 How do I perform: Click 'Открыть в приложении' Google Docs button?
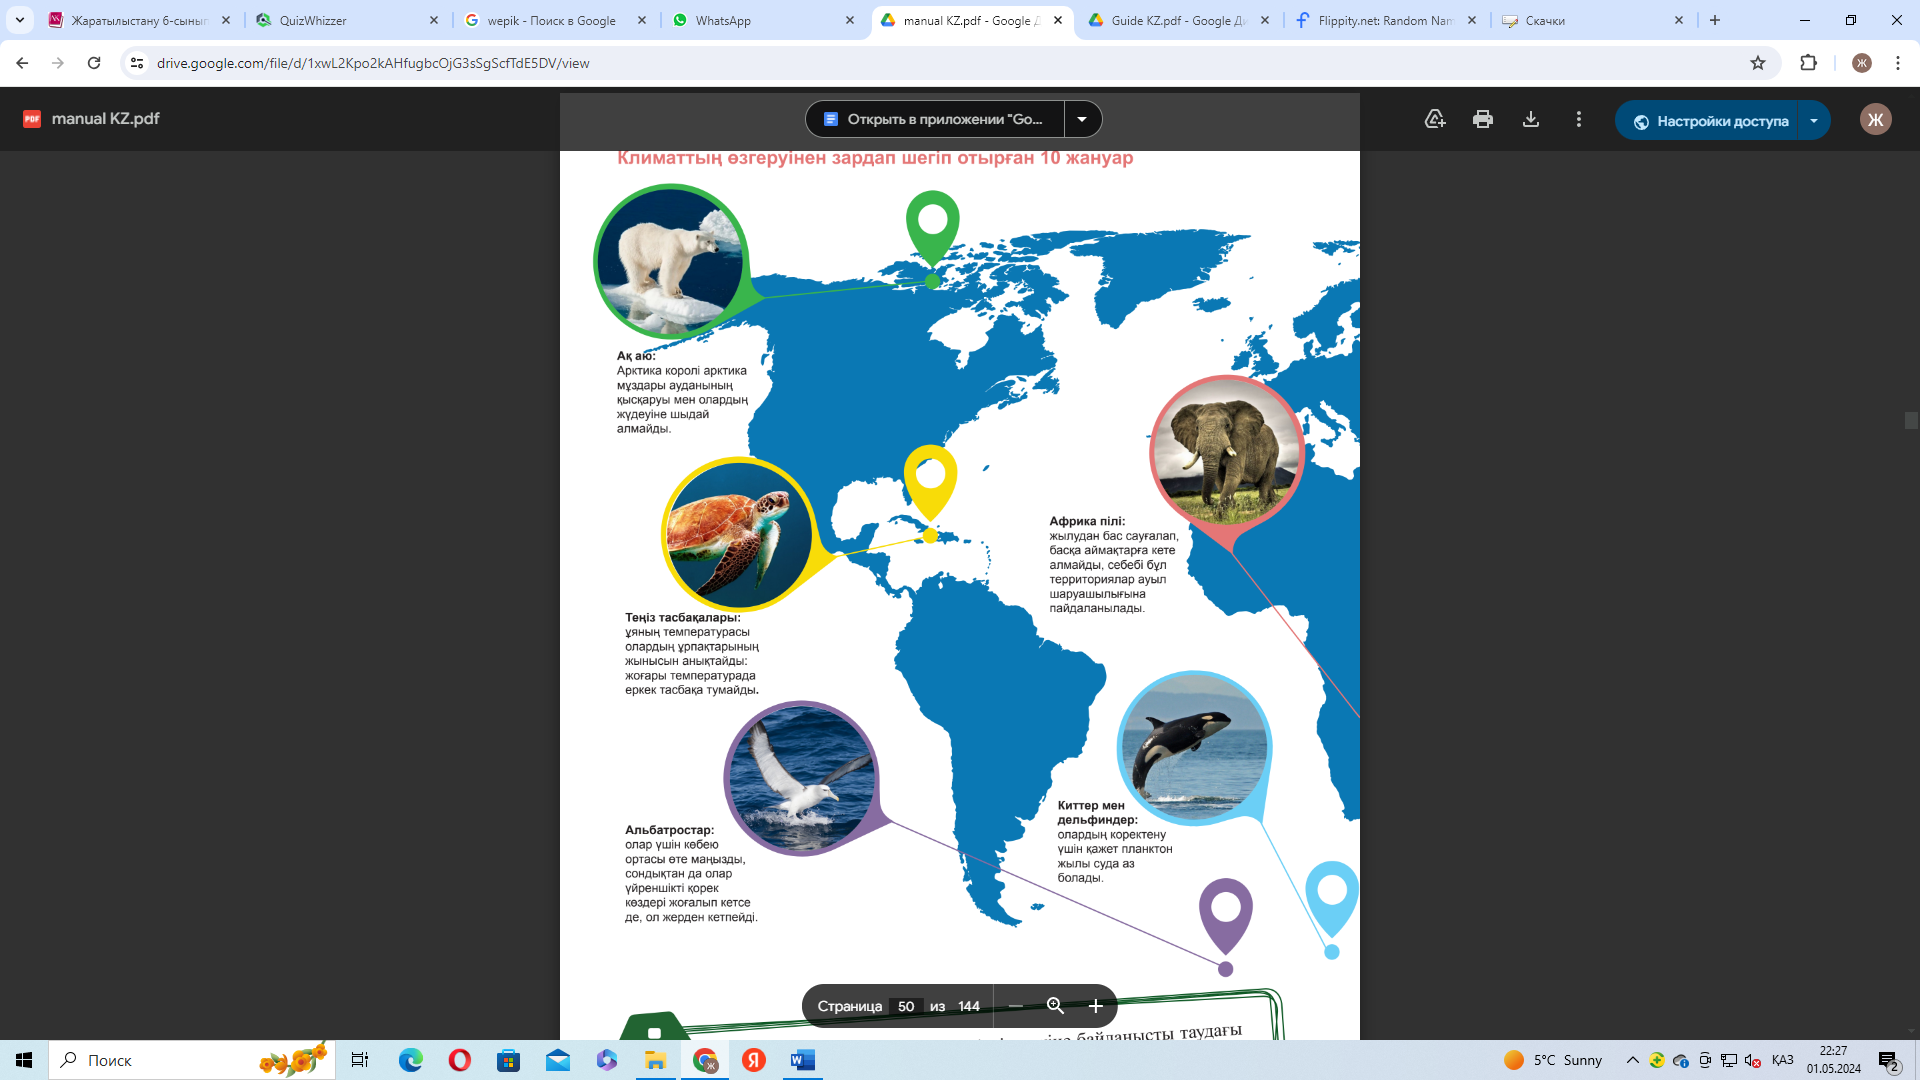click(934, 119)
